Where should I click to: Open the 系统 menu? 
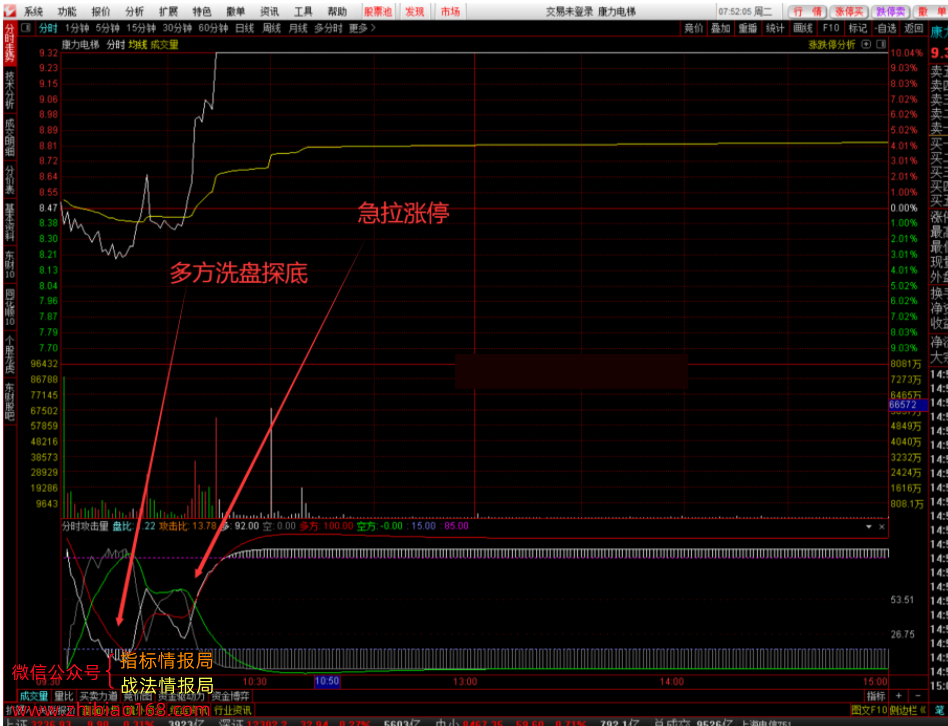pos(33,11)
